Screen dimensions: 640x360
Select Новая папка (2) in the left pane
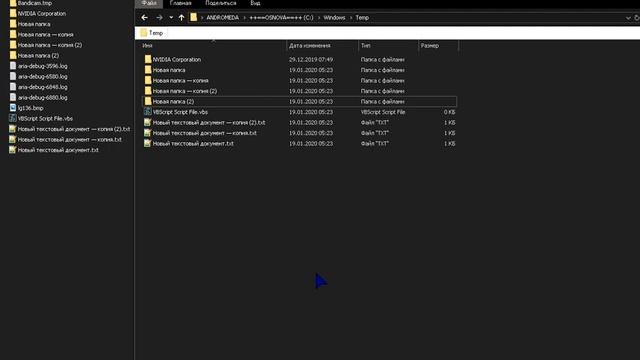[38, 56]
